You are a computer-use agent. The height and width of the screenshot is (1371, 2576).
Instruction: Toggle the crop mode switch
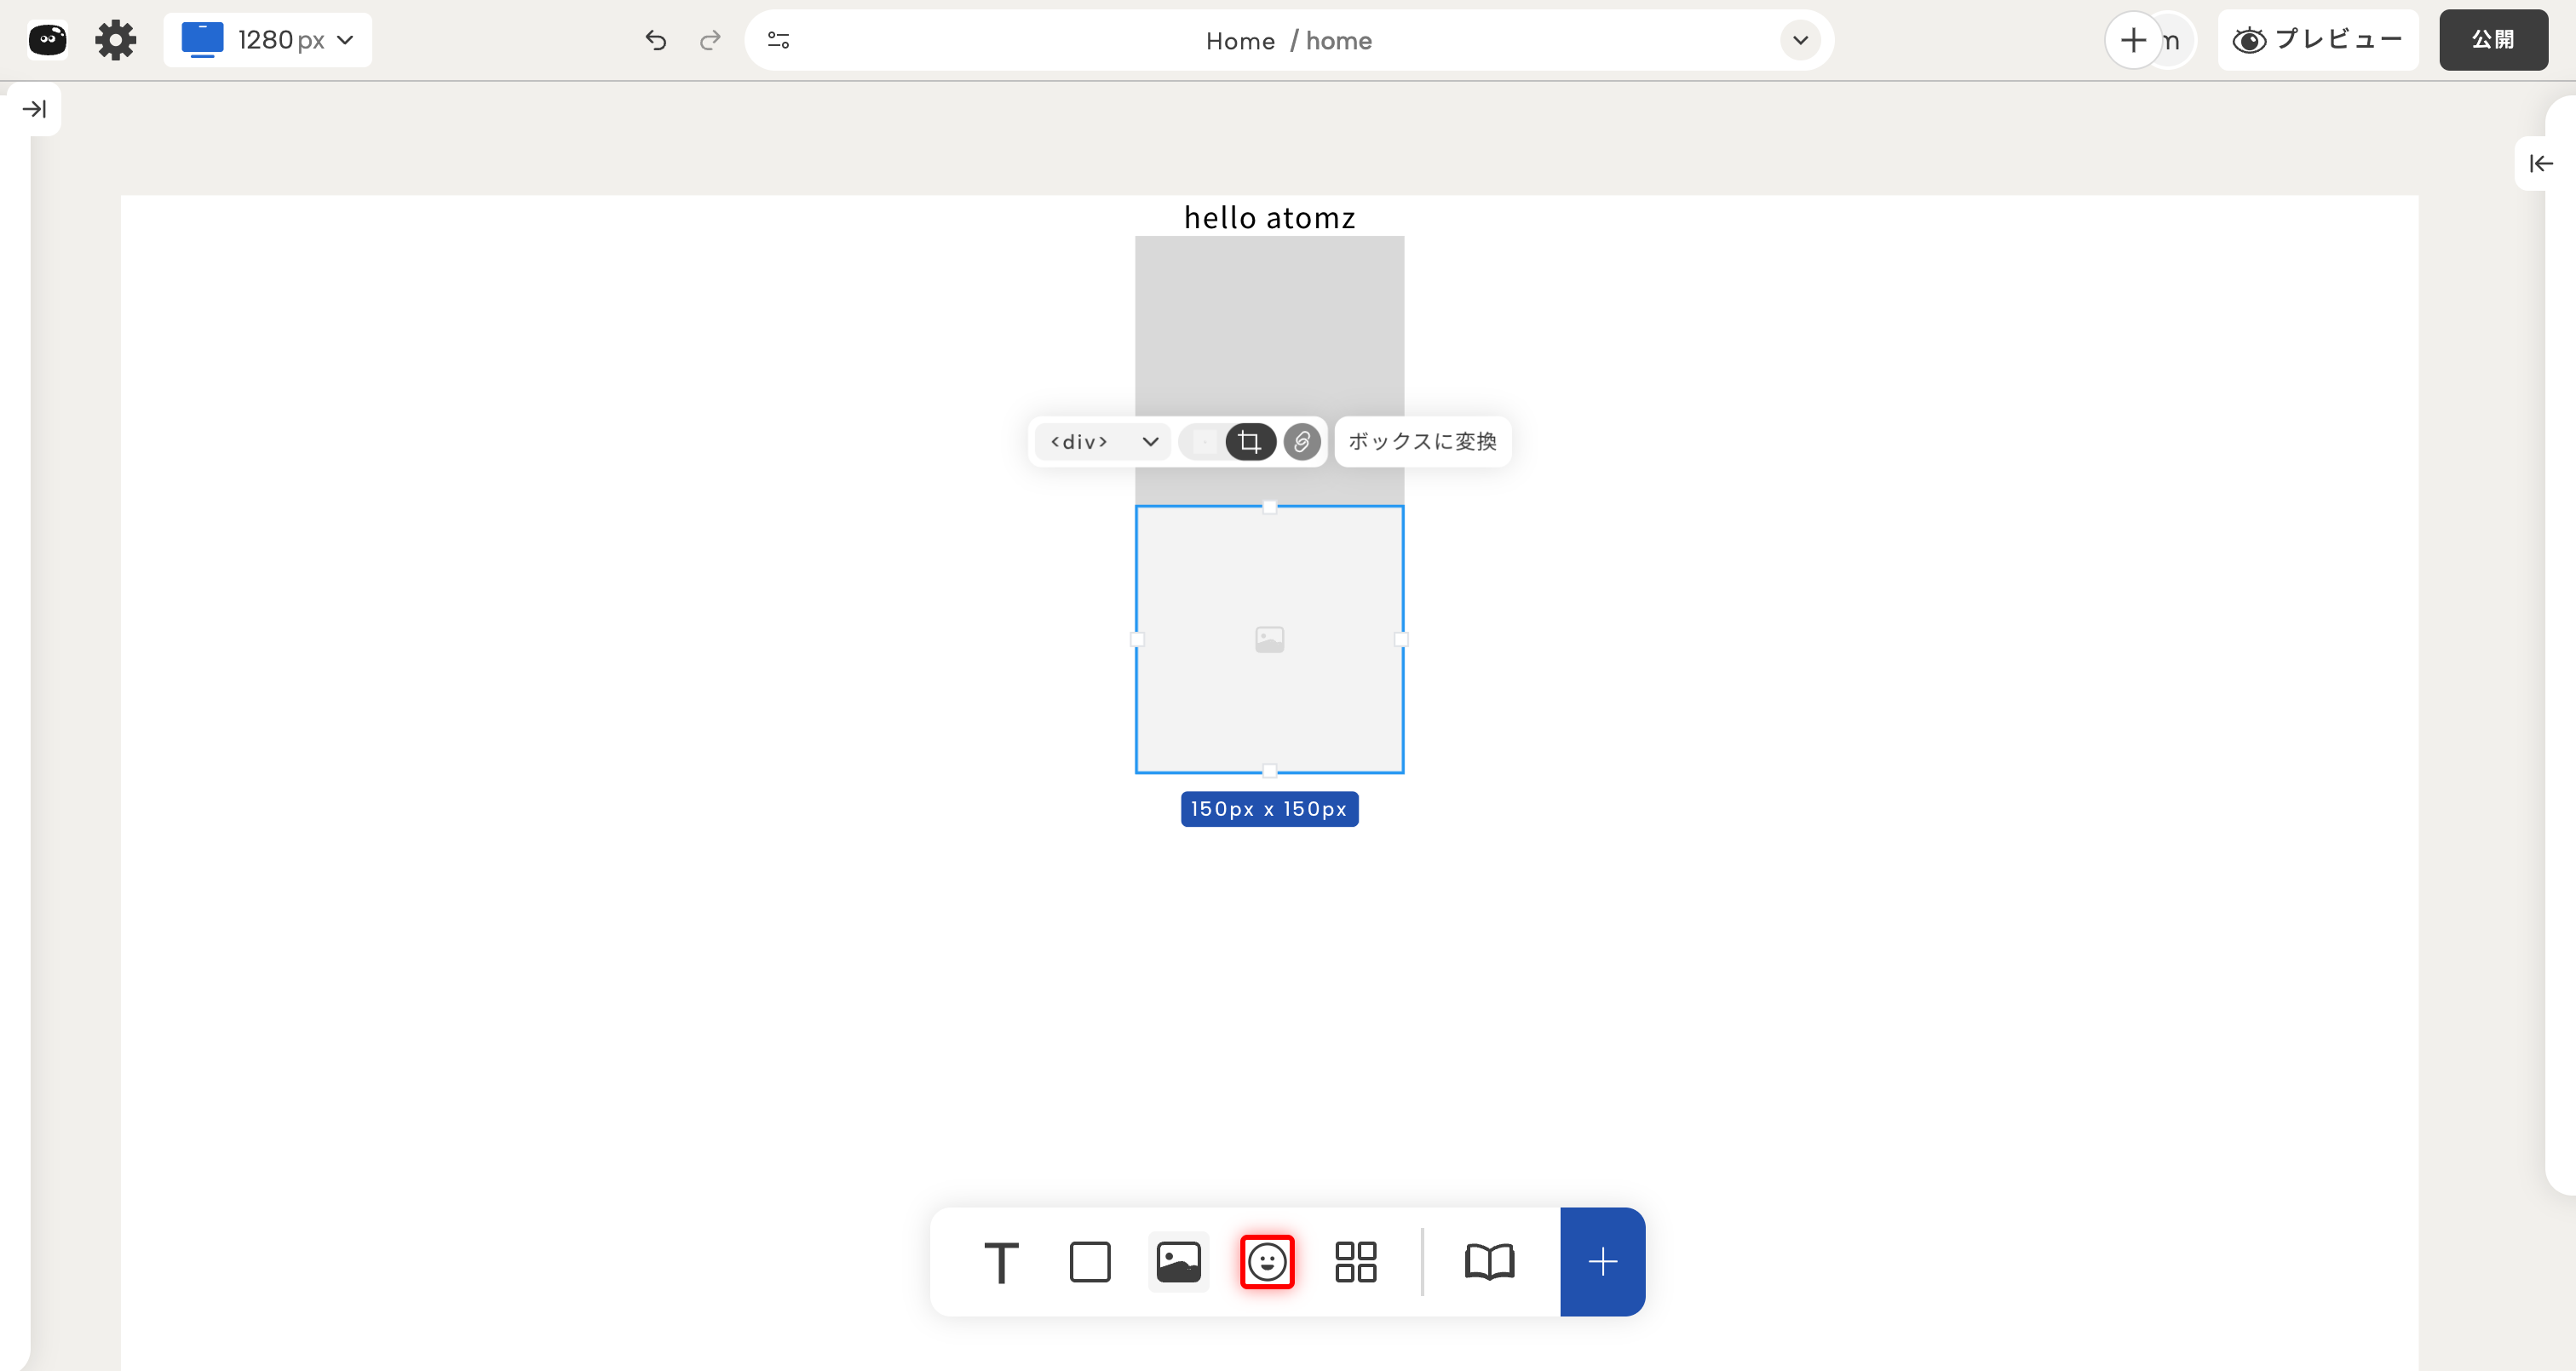[x=1249, y=442]
